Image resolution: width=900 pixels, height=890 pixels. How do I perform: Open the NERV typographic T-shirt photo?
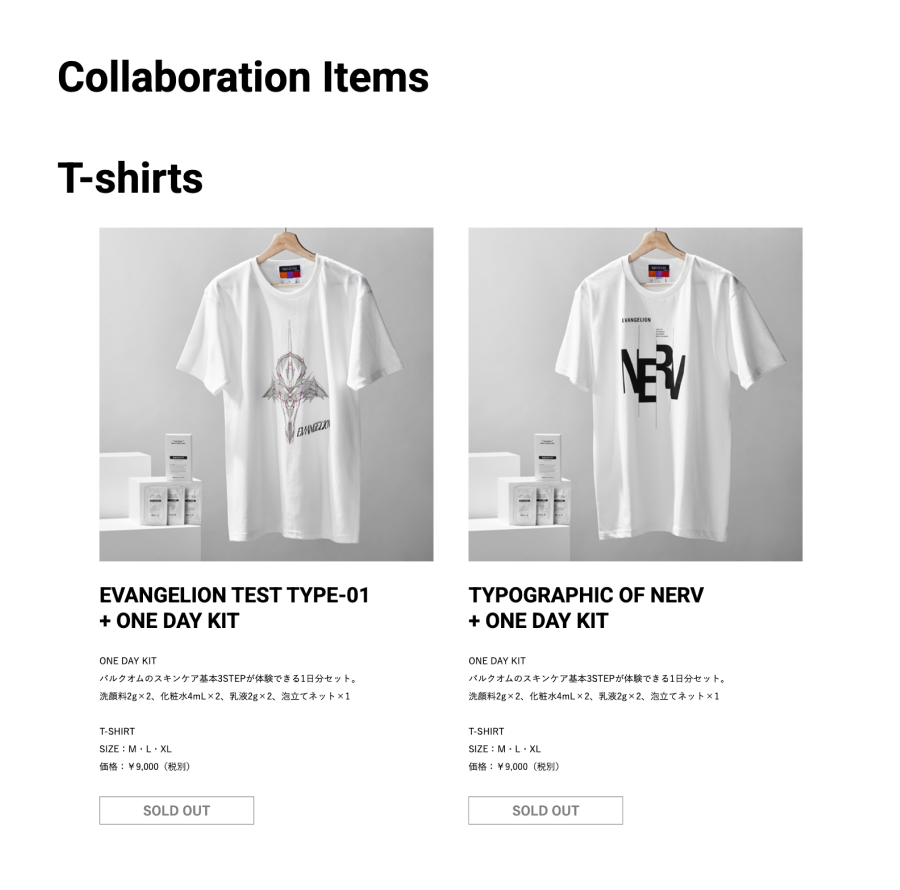click(x=635, y=394)
